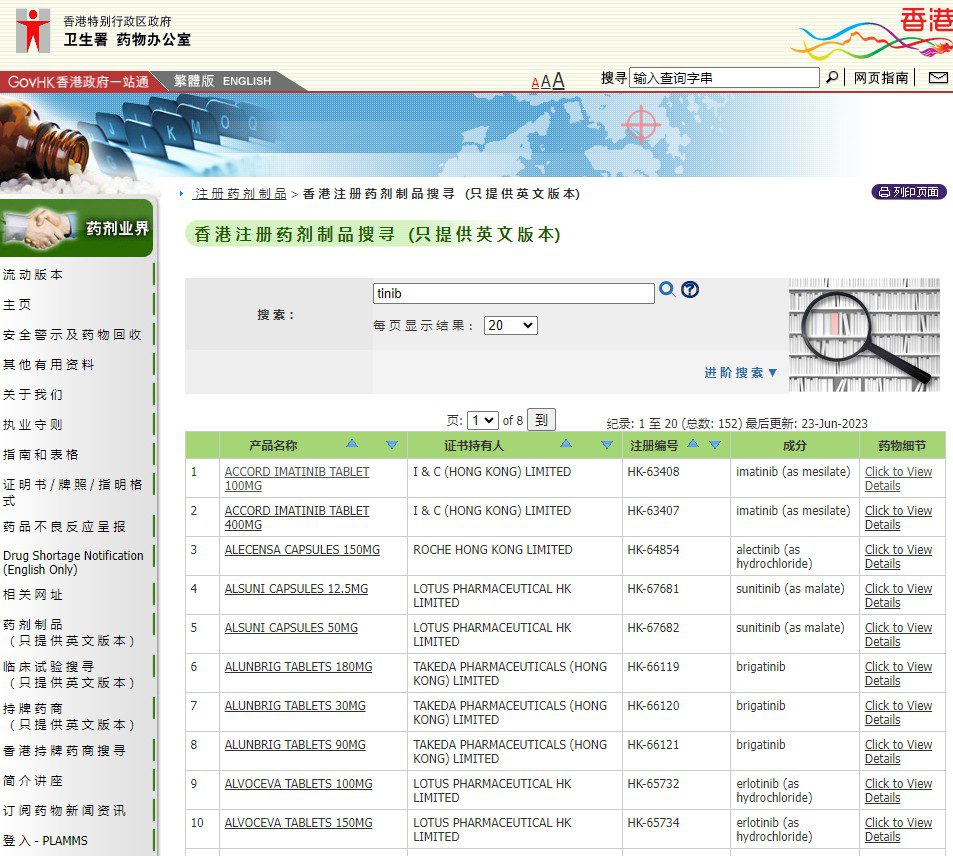Viewport: 953px width, 856px height.
Task: Open 安全警示及药物回收 sidebar item
Action: pos(72,334)
